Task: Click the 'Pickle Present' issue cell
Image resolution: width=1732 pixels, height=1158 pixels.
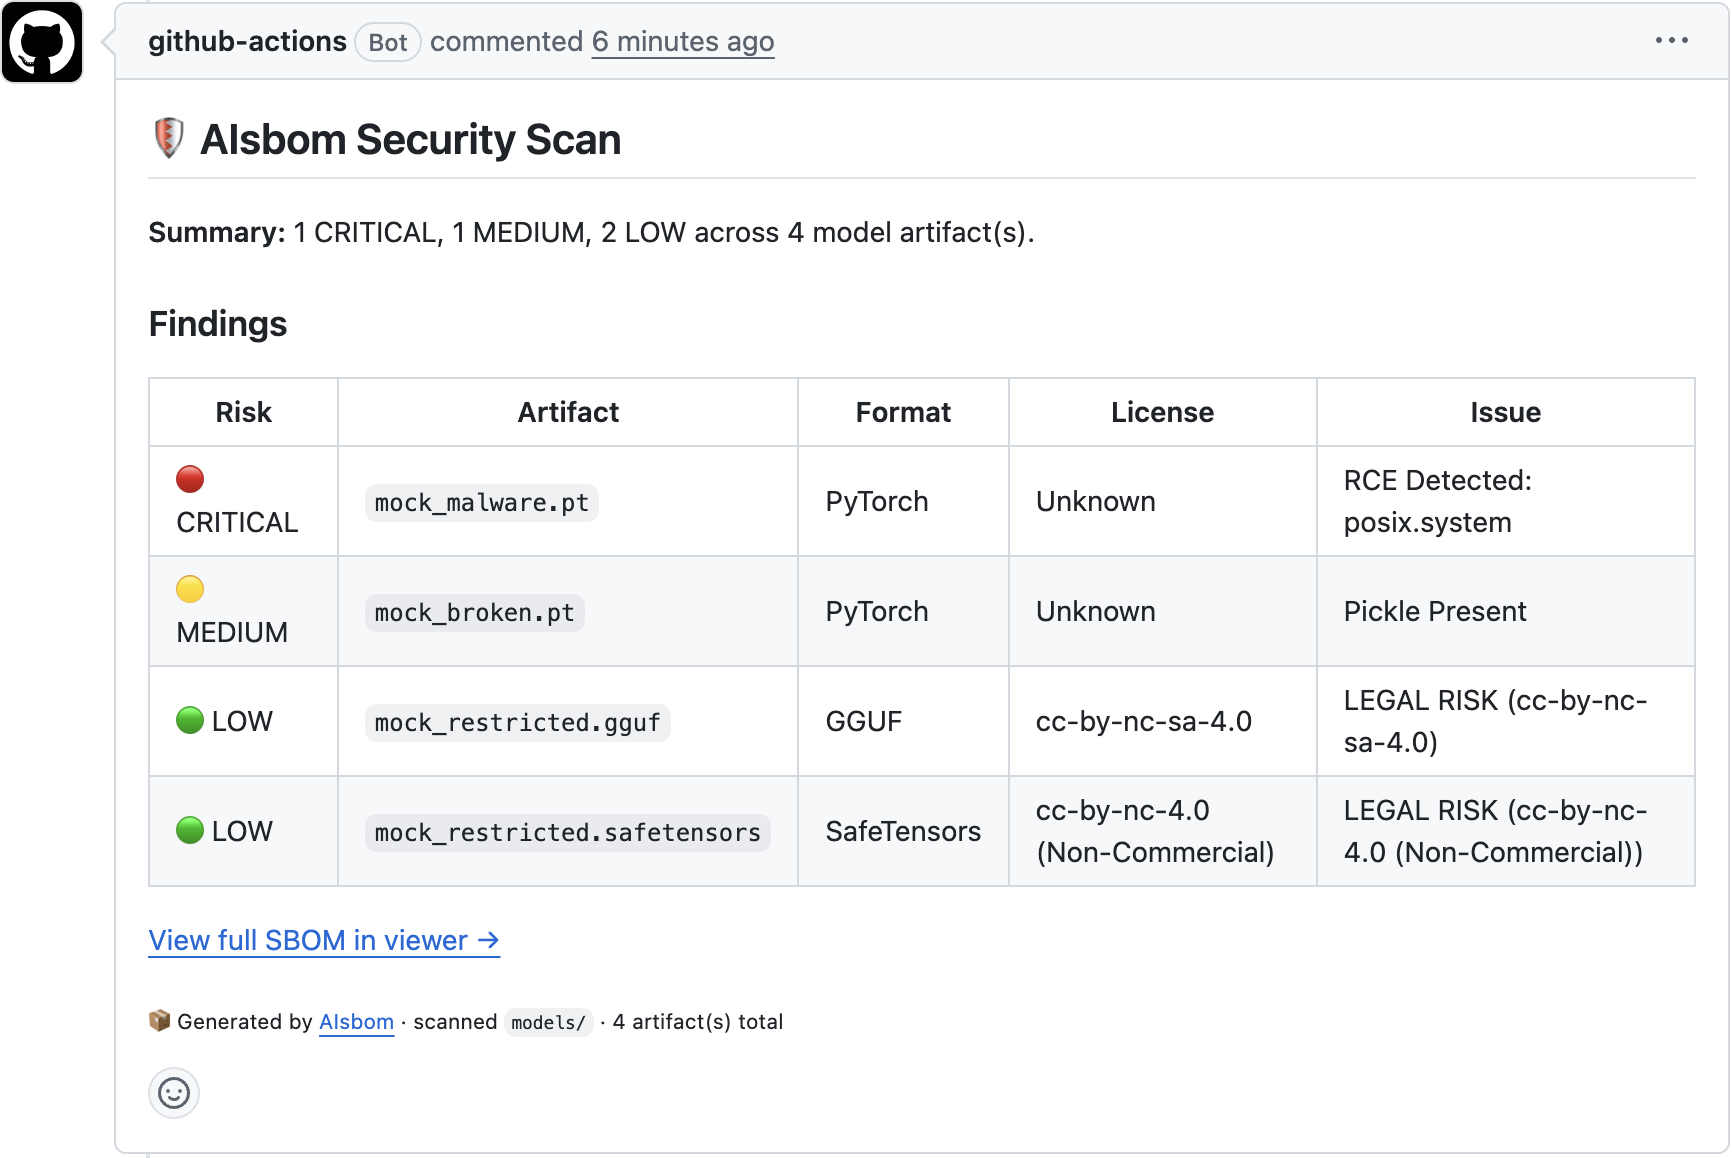Action: 1505,611
